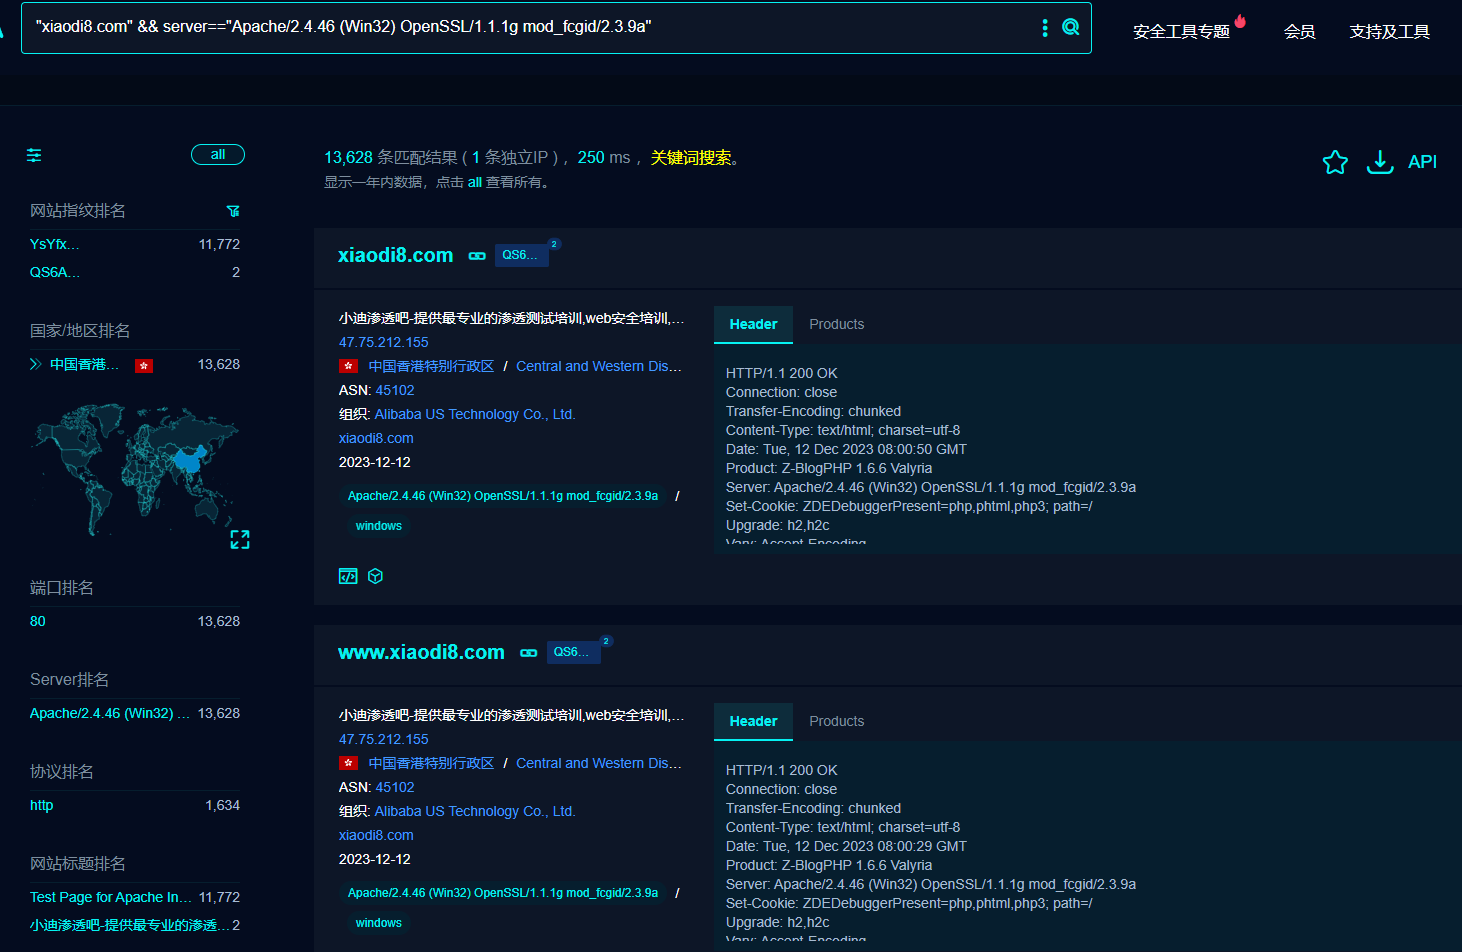
Task: Open the xiaodi8.com result title link
Action: point(395,255)
